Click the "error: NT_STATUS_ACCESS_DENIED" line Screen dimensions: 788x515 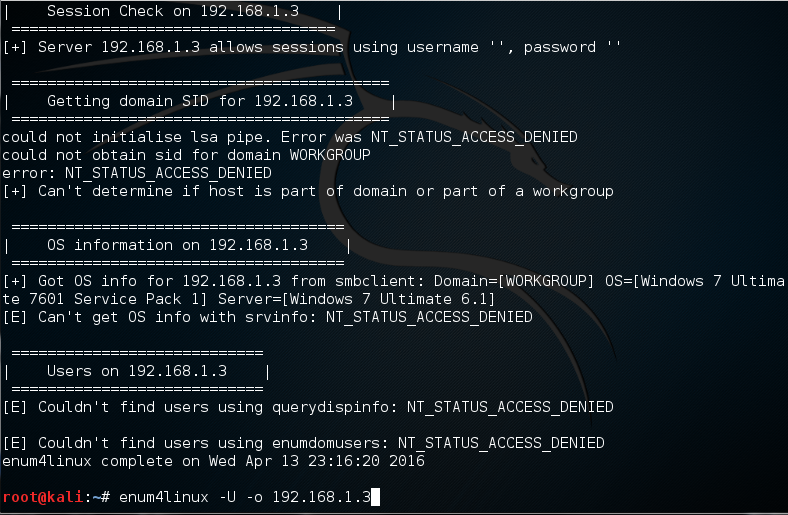coord(134,173)
